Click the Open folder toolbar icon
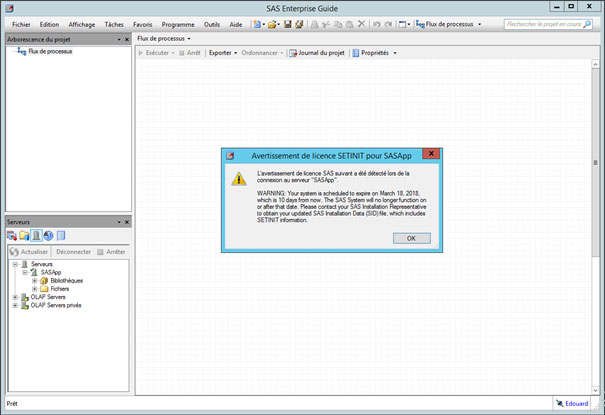 pyautogui.click(x=272, y=24)
